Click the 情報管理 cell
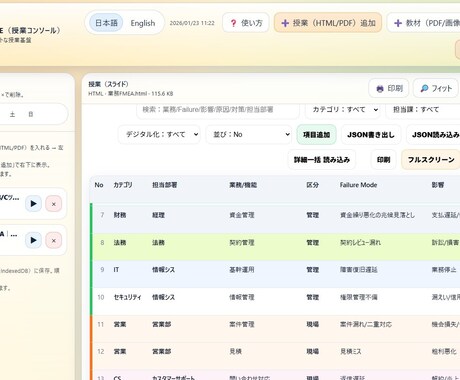Screen dimensions: 460x380 (x=242, y=297)
